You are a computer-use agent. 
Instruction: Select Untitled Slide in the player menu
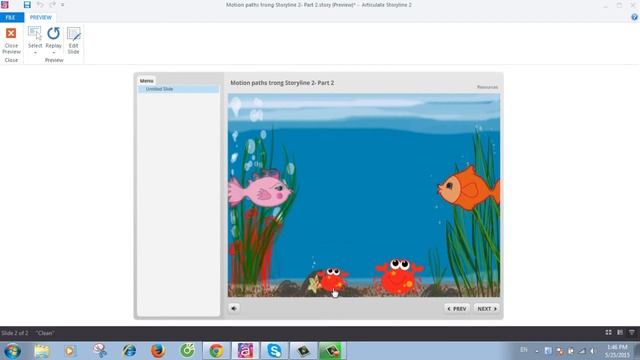point(178,89)
